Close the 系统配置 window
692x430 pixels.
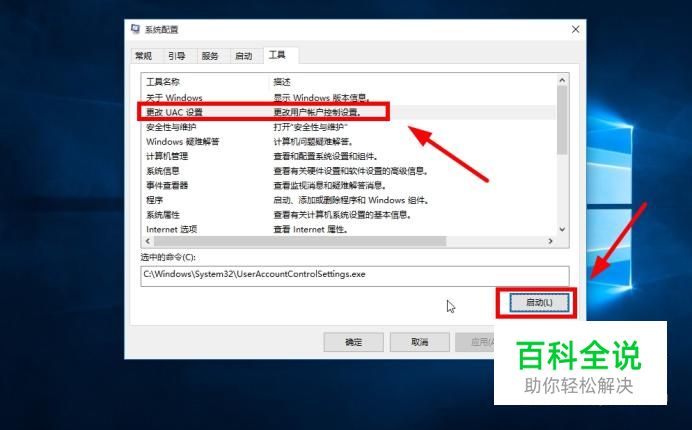(x=575, y=30)
